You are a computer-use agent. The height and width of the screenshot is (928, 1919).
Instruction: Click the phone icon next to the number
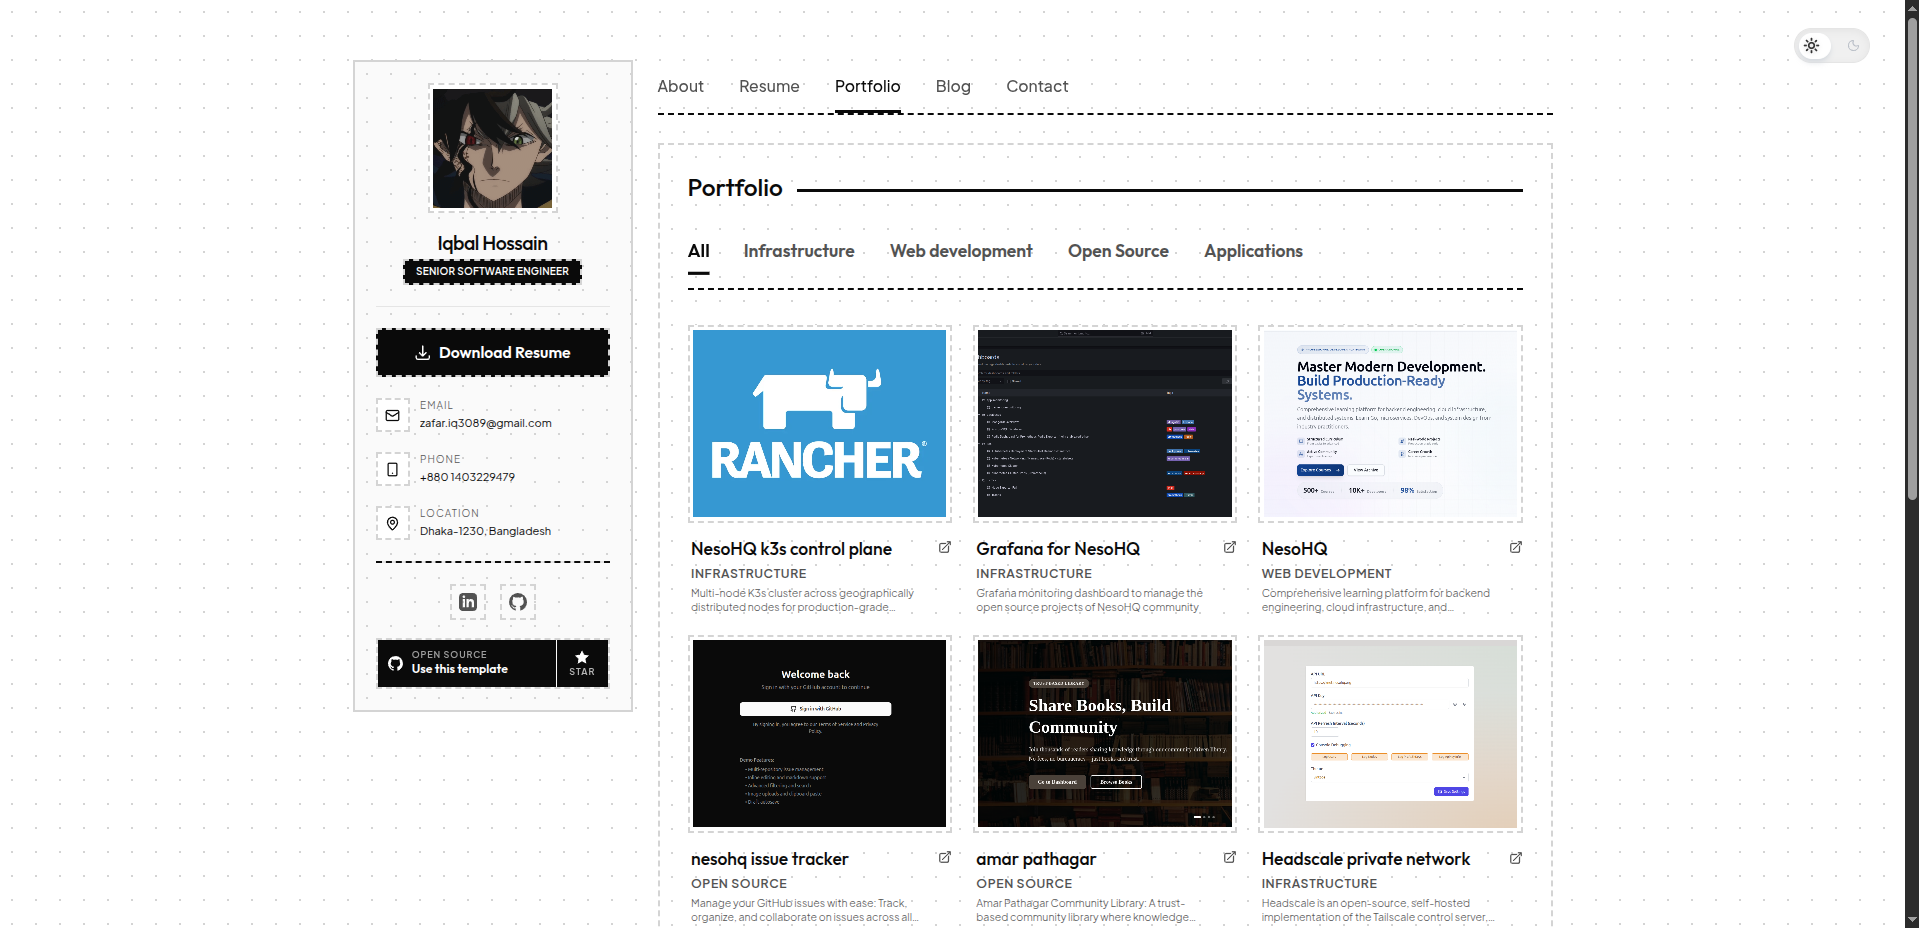point(392,469)
